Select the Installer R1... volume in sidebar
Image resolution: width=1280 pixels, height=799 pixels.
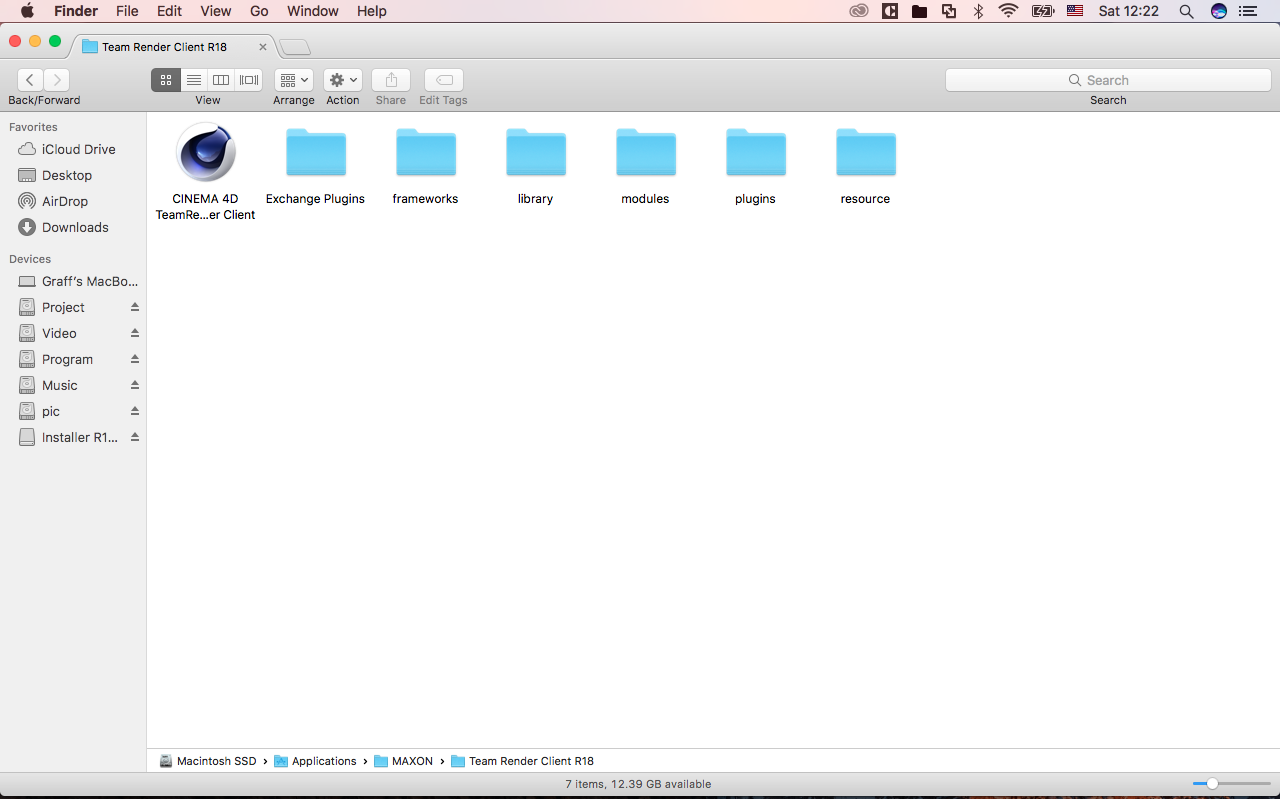tap(70, 437)
